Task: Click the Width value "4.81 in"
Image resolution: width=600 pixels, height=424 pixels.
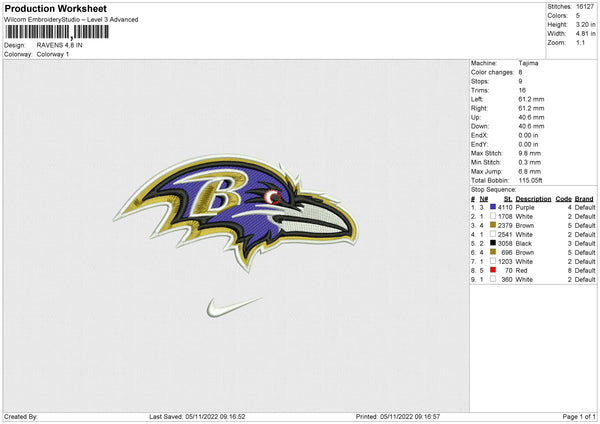Action: (x=585, y=34)
